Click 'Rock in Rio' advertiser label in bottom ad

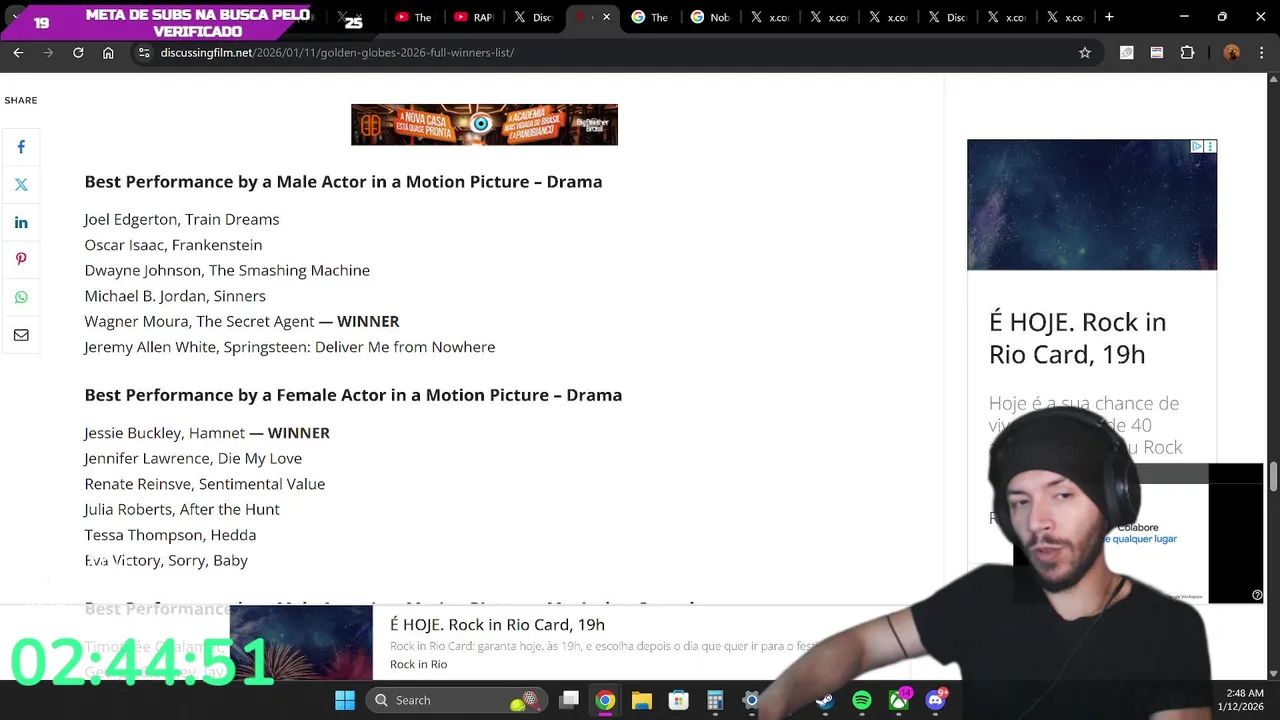click(418, 664)
